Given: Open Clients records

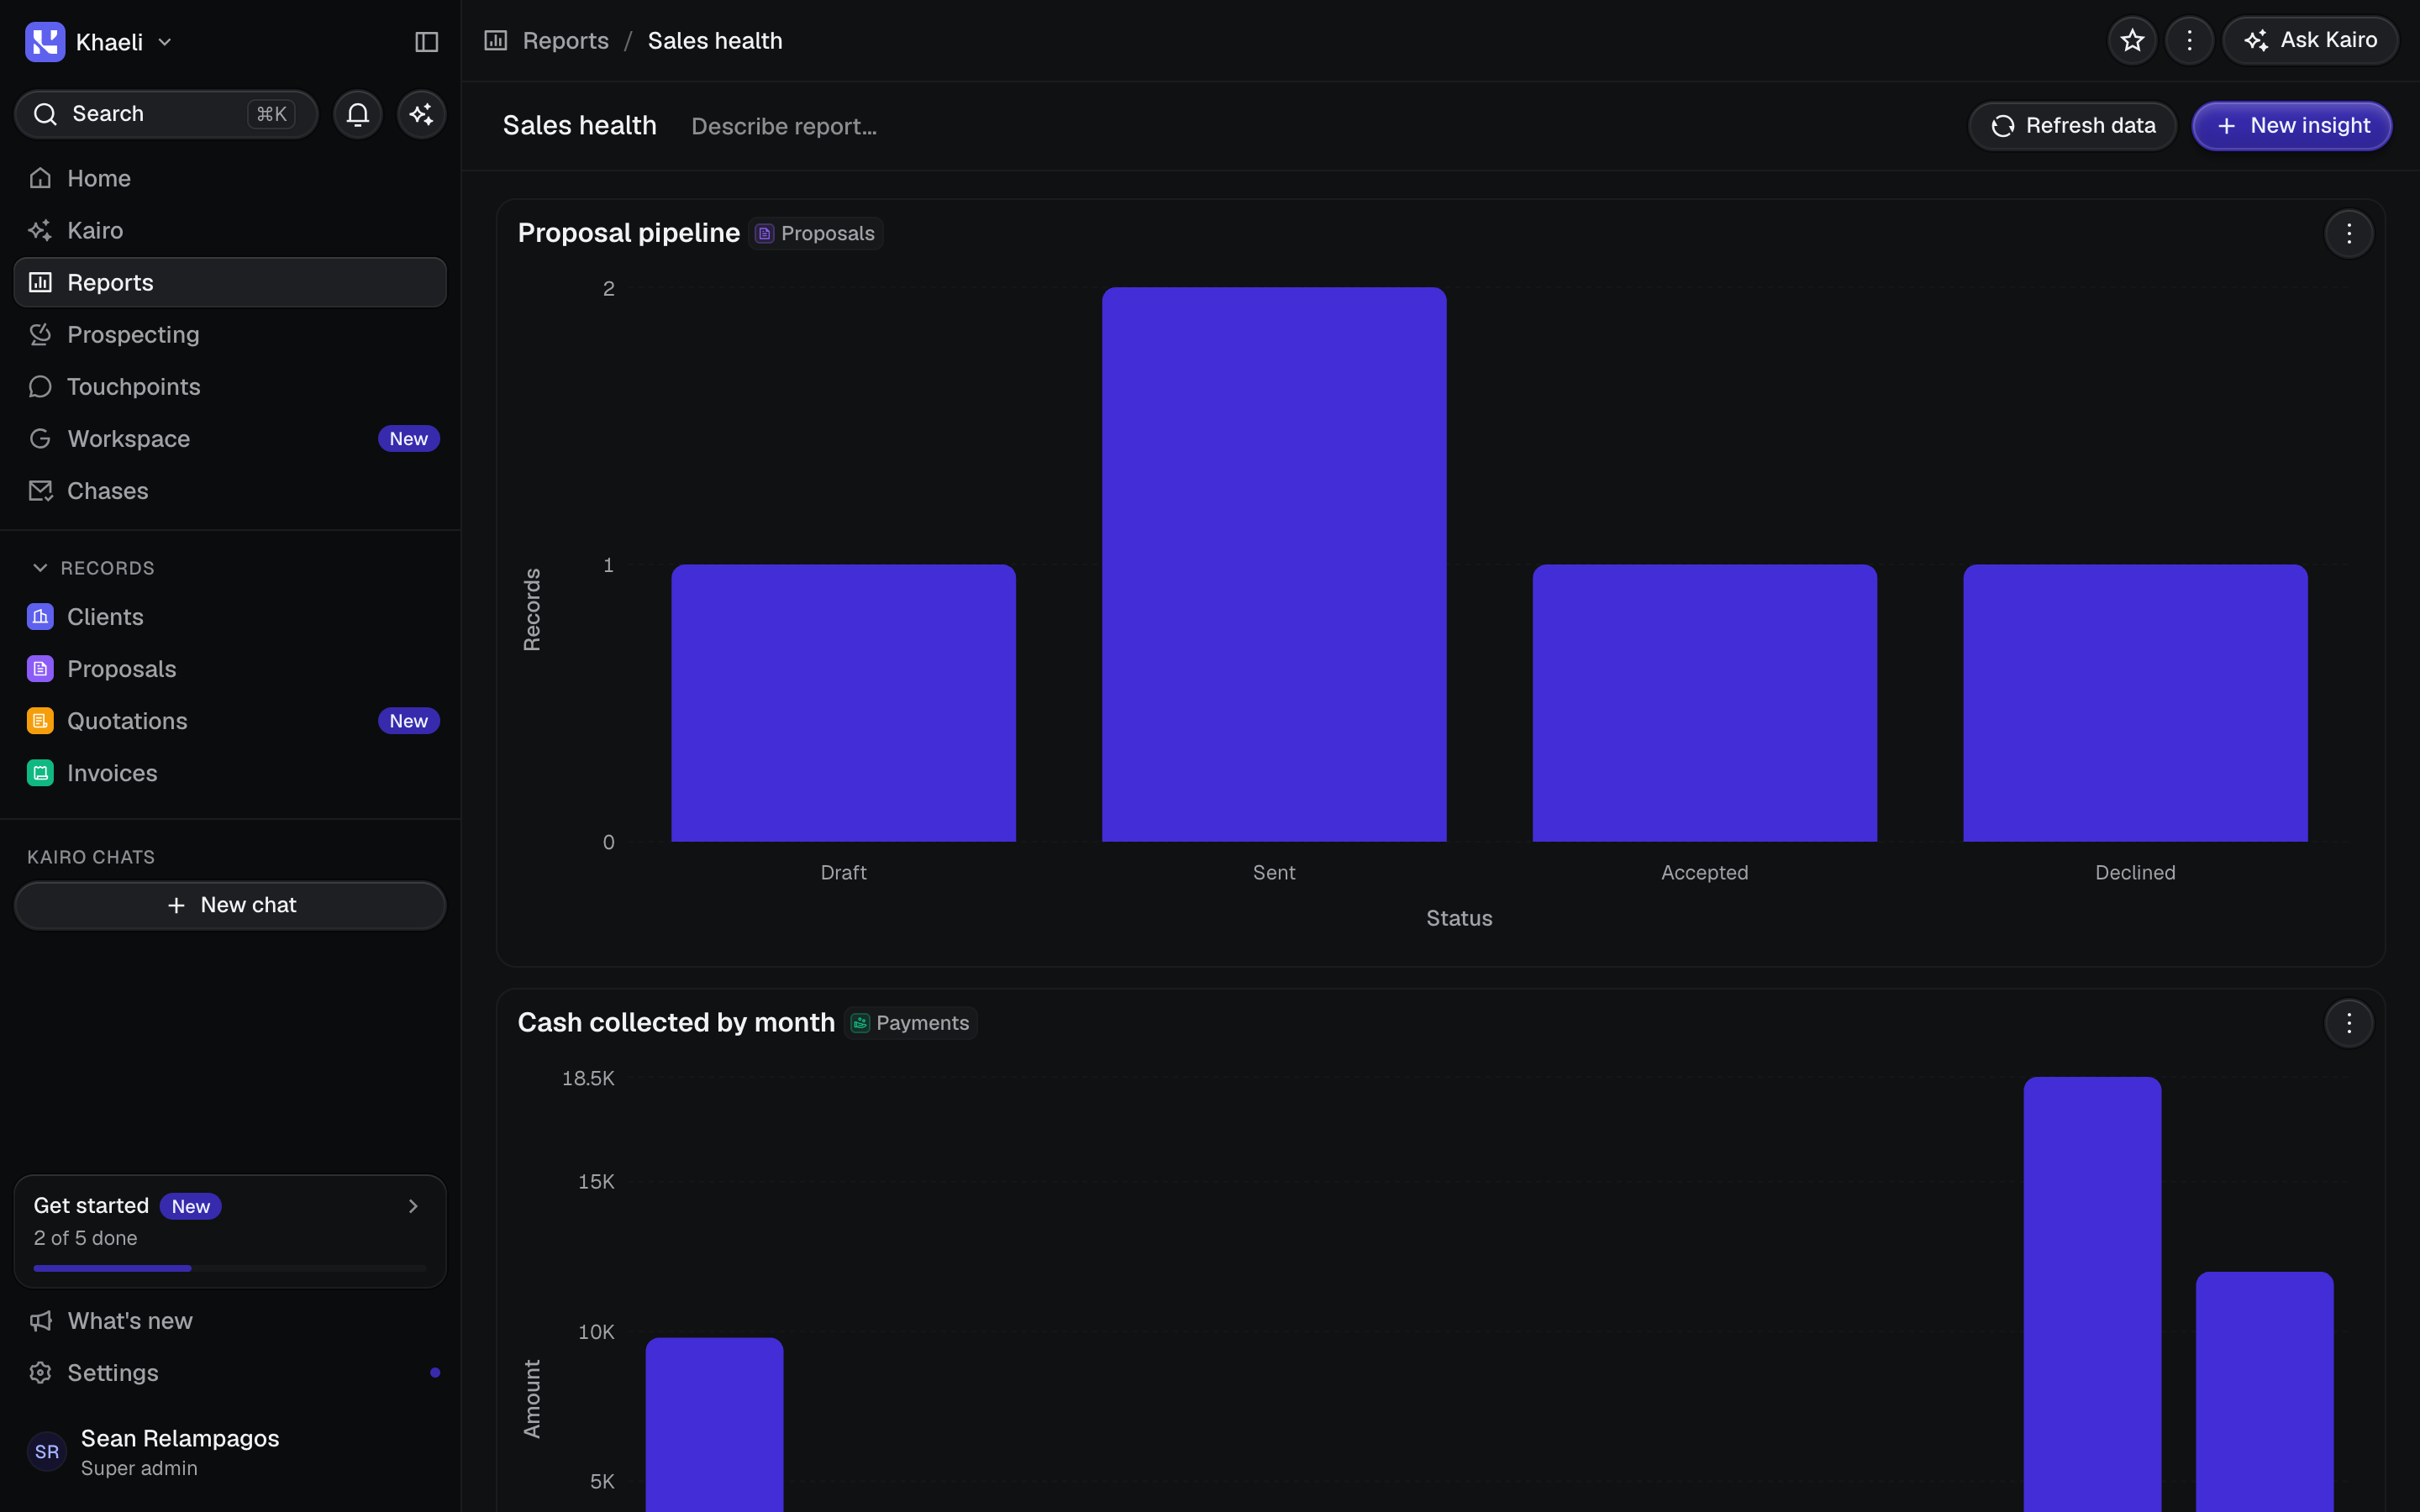Looking at the screenshot, I should click(230, 617).
